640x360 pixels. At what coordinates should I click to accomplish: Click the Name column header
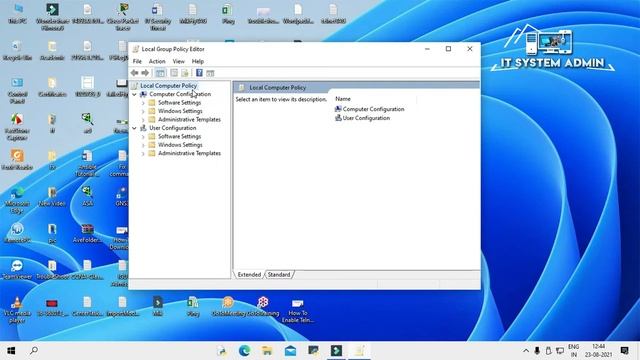point(343,99)
